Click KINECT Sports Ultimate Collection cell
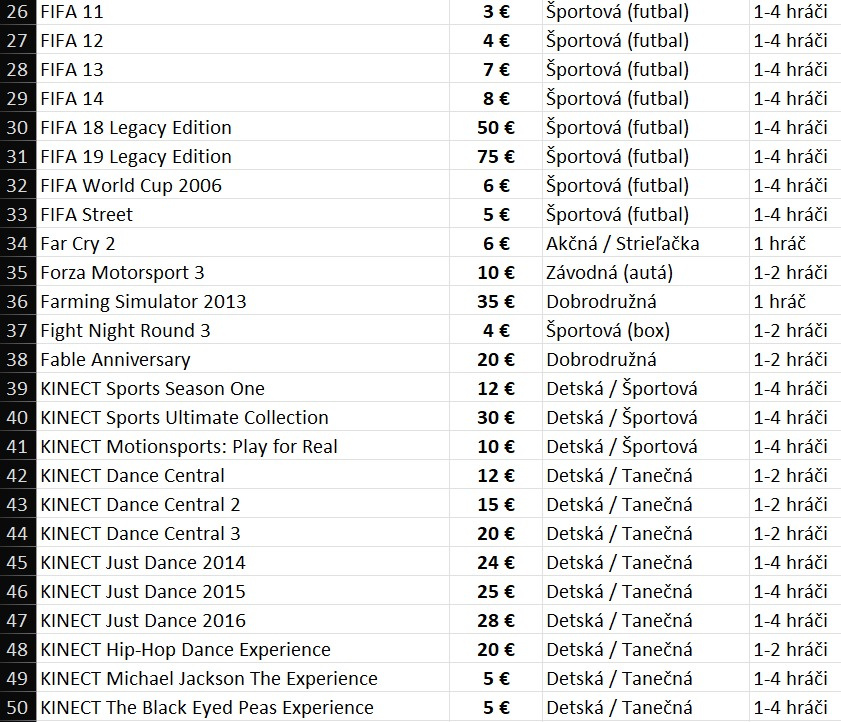The width and height of the screenshot is (841, 722). [x=184, y=418]
